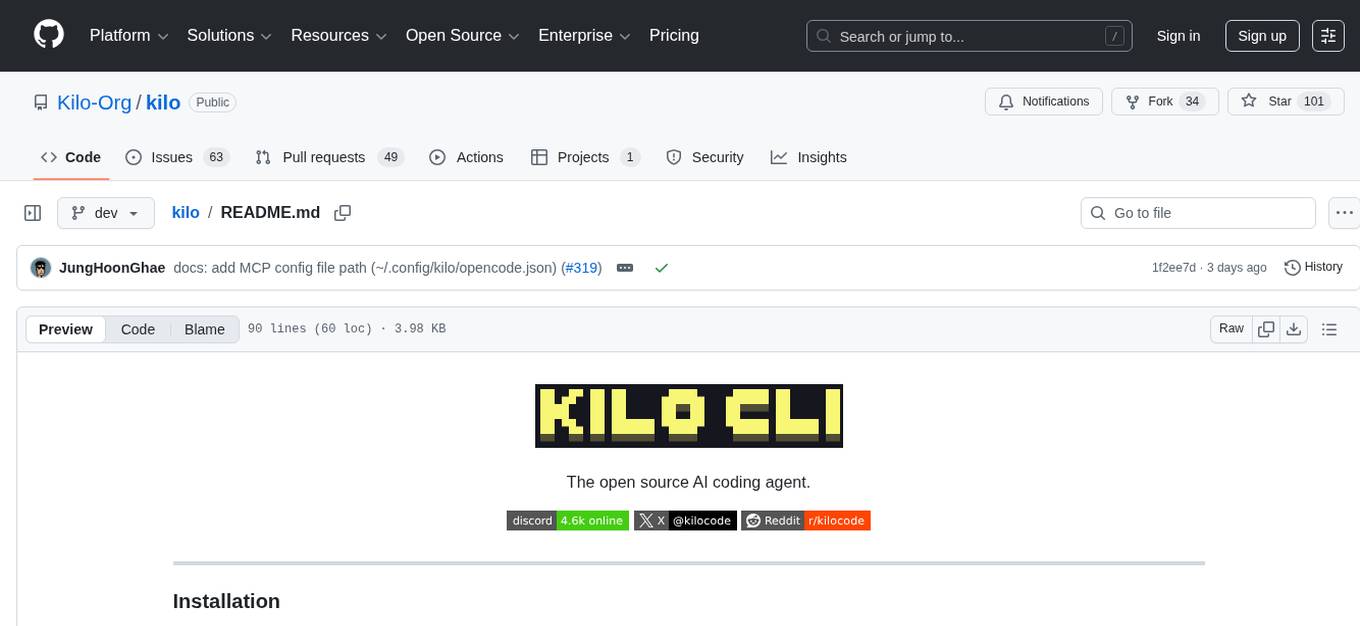Click the Go to file search field
Viewport: 1360px width, 626px height.
coord(1197,212)
